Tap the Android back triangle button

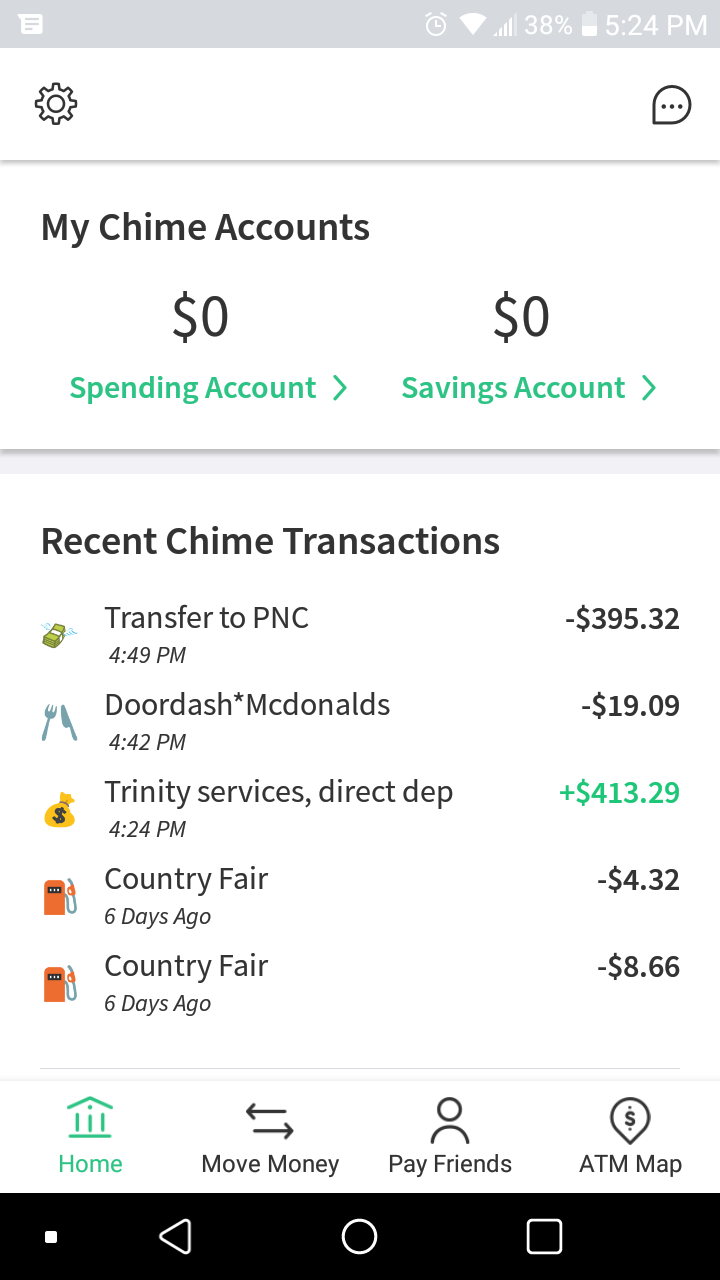(x=176, y=1237)
